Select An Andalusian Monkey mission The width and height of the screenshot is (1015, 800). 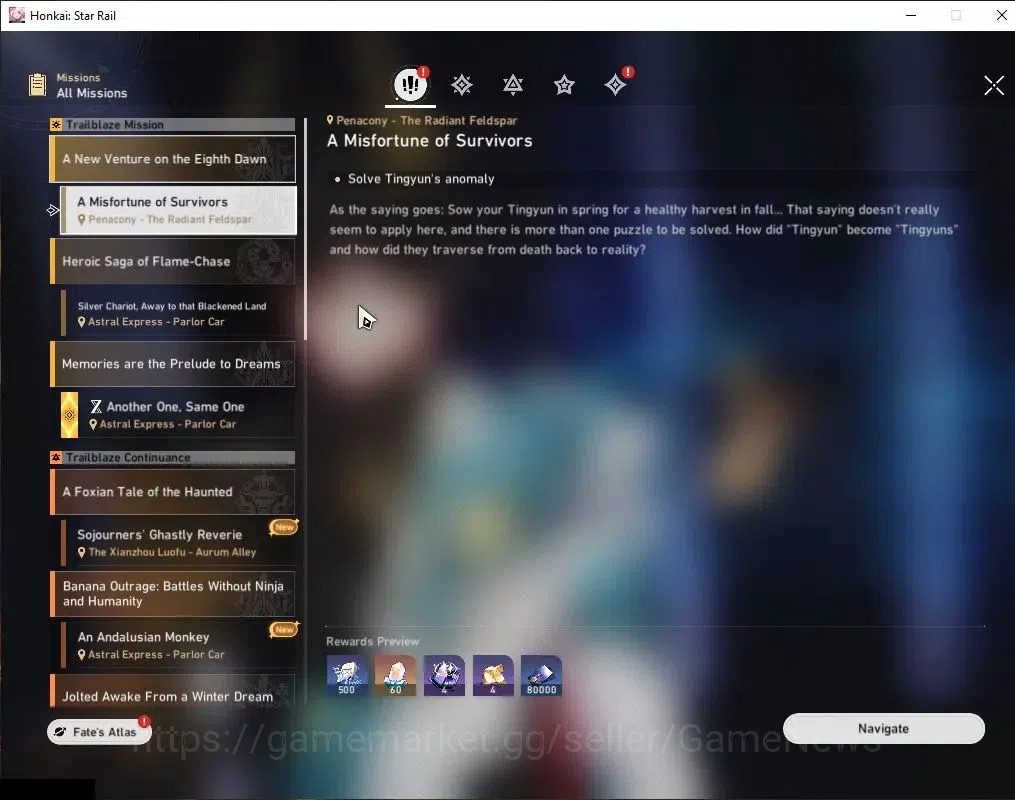[179, 645]
